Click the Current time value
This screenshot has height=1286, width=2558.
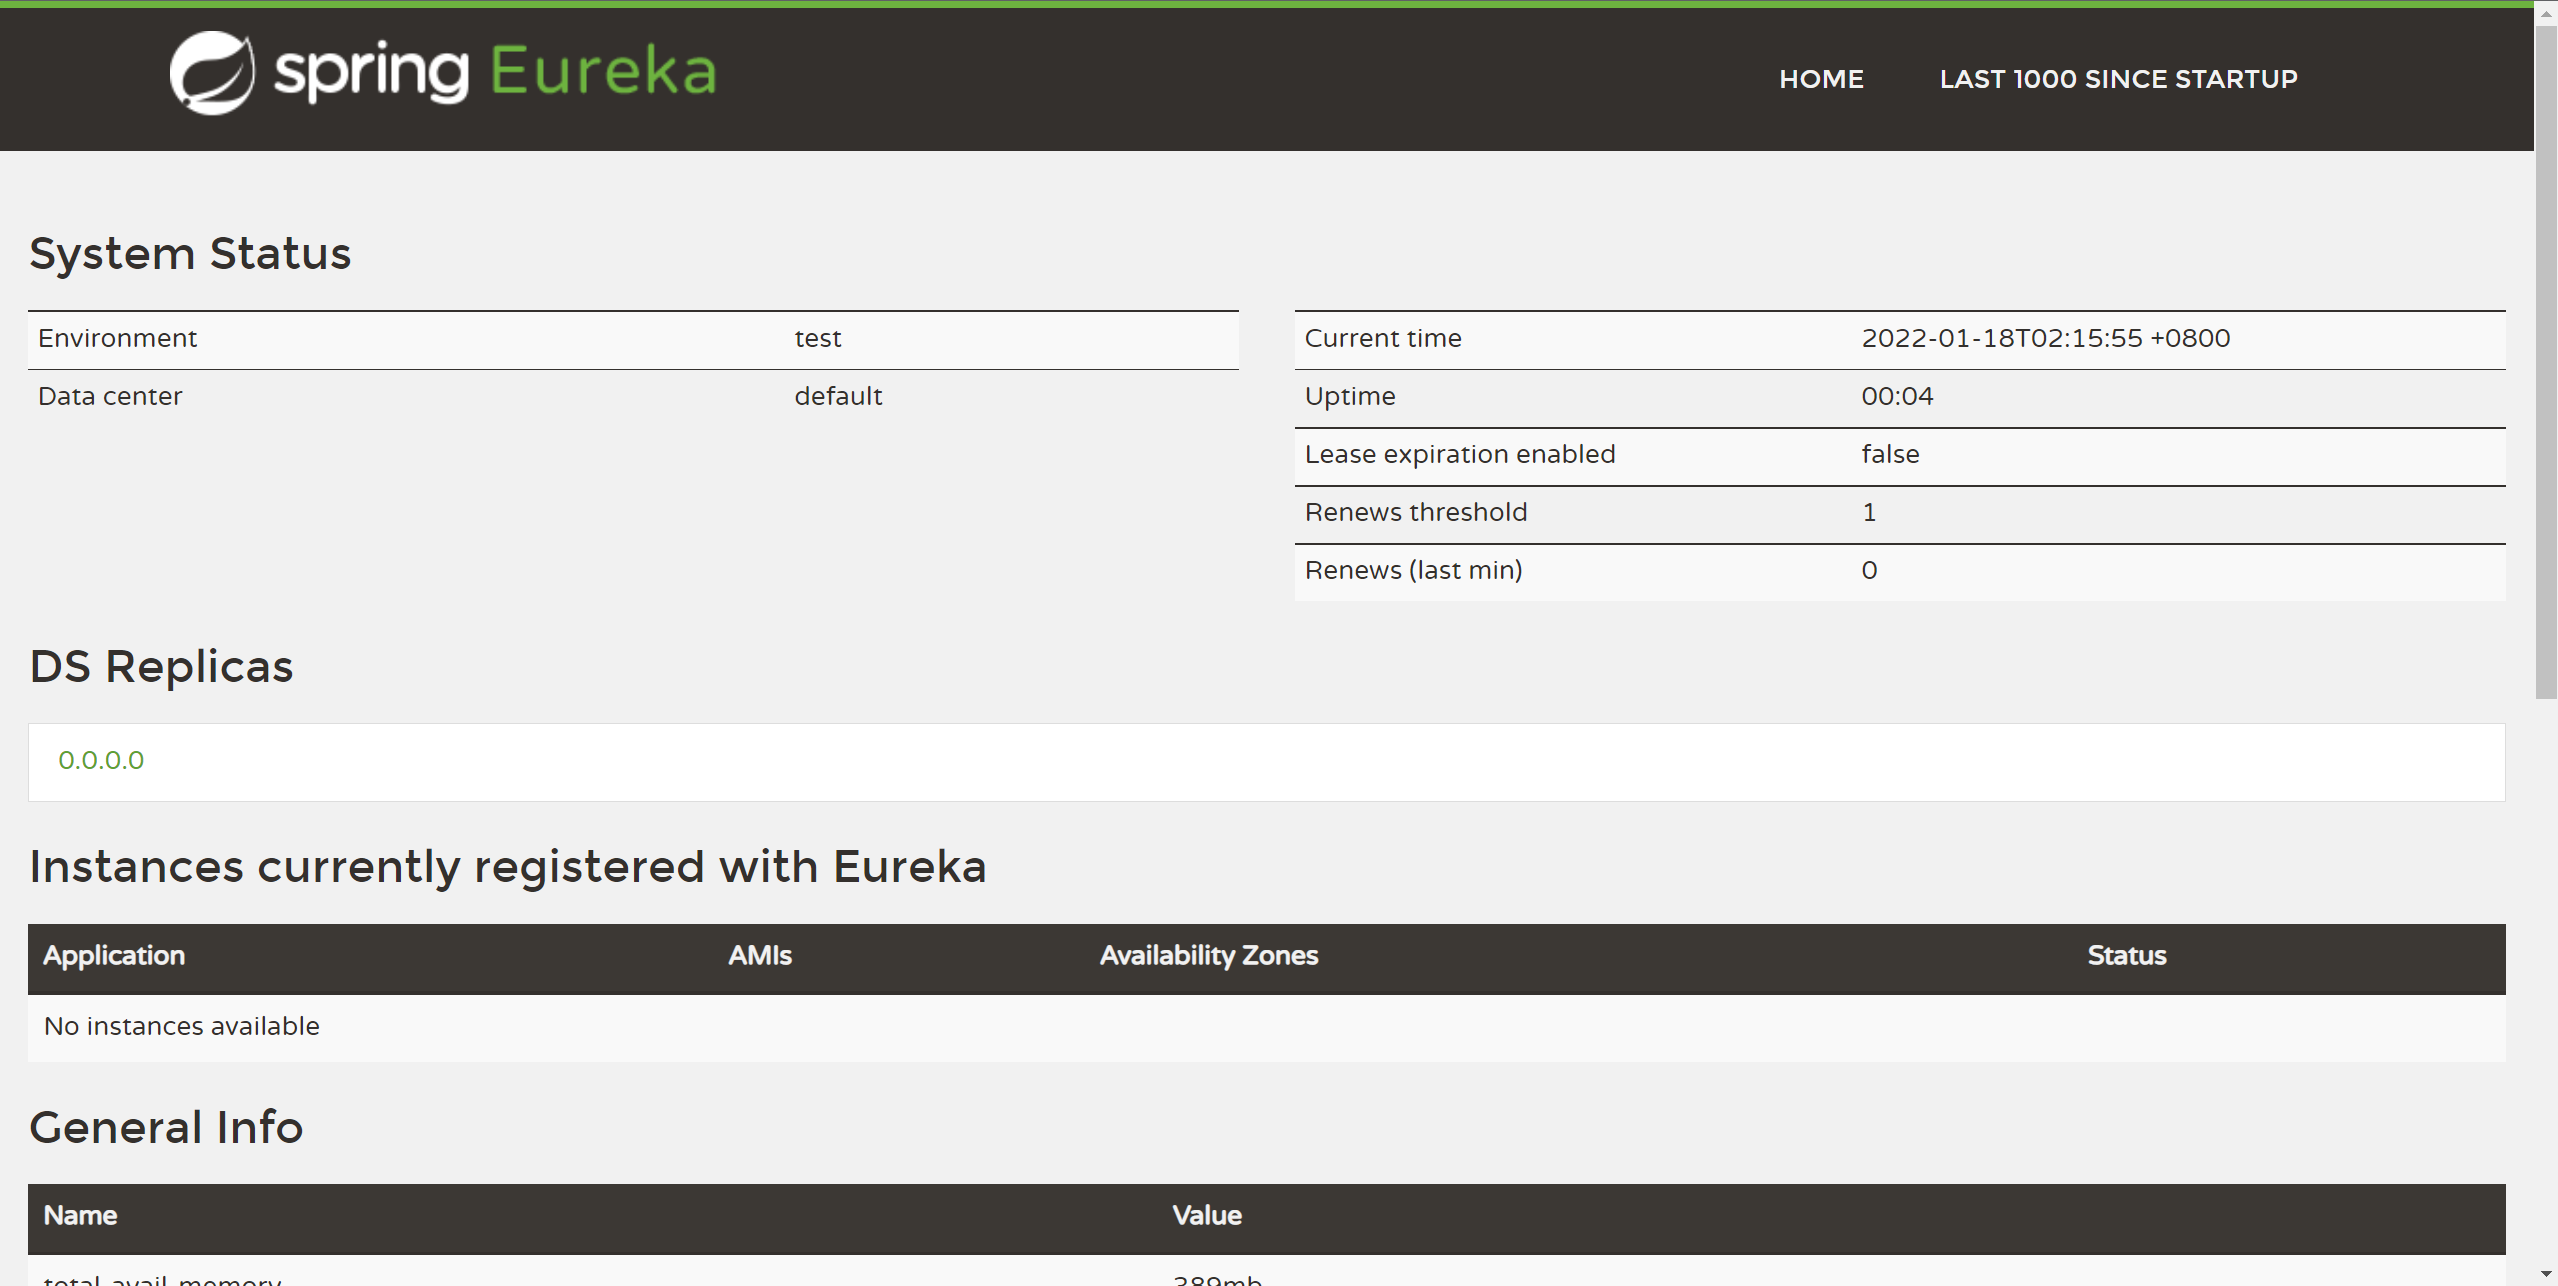tap(2045, 338)
